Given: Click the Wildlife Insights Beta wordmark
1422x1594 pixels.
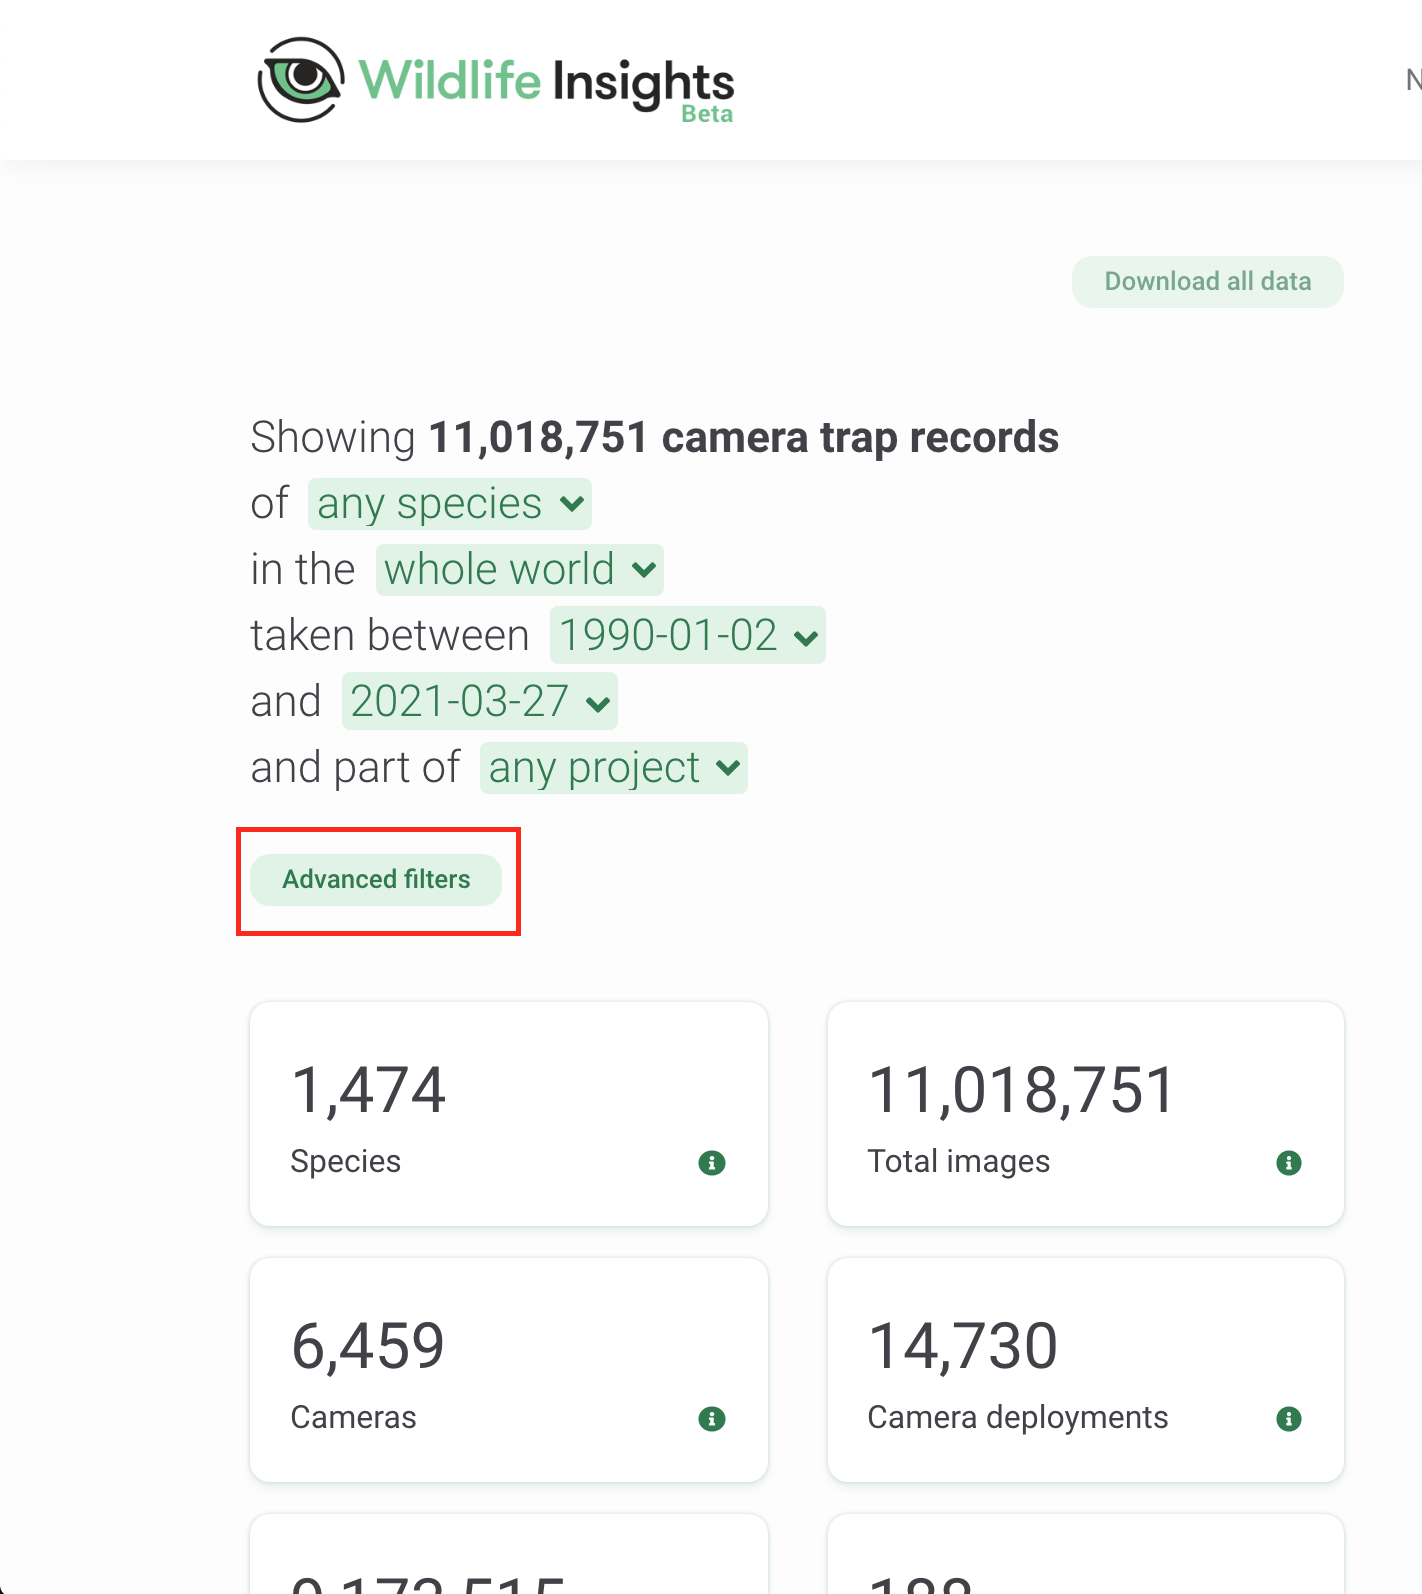Looking at the screenshot, I should (547, 88).
